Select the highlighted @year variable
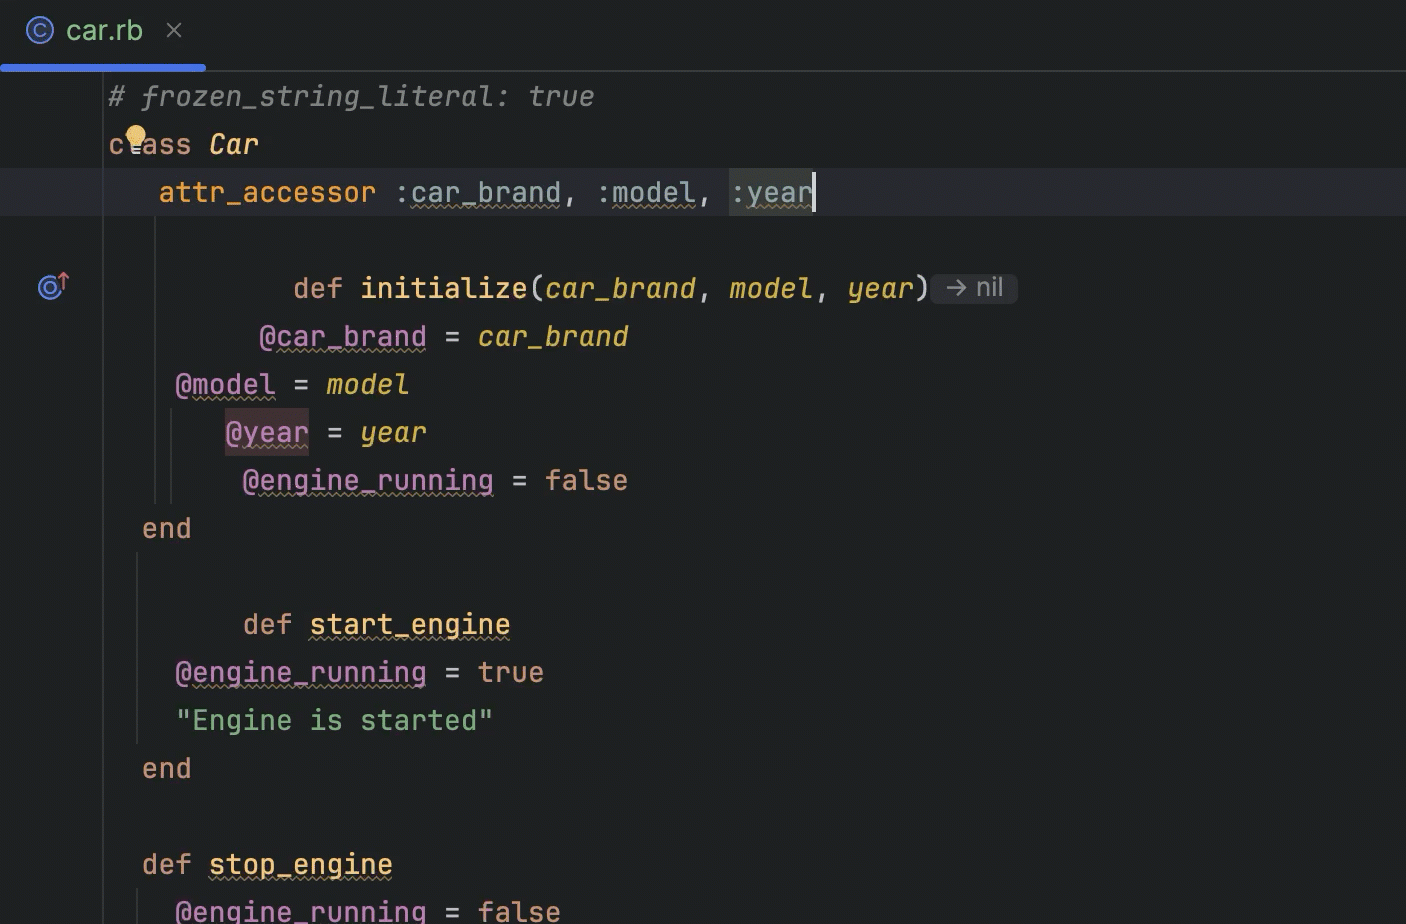This screenshot has width=1406, height=924. (x=266, y=432)
